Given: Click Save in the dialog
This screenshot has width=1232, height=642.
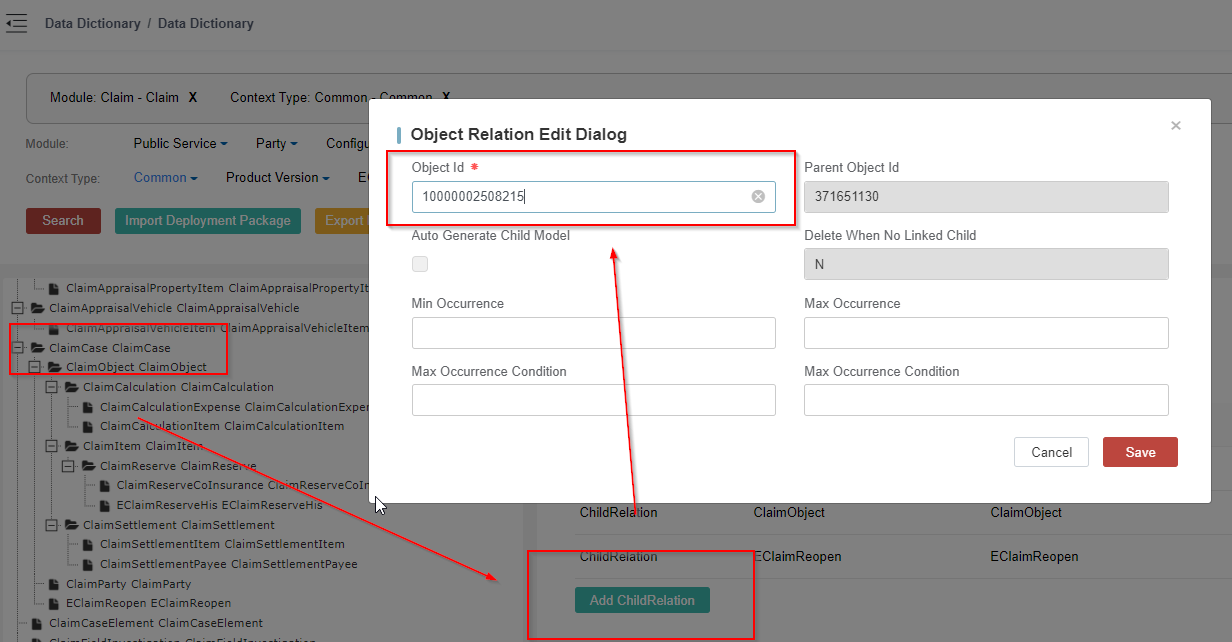Looking at the screenshot, I should coord(1140,452).
